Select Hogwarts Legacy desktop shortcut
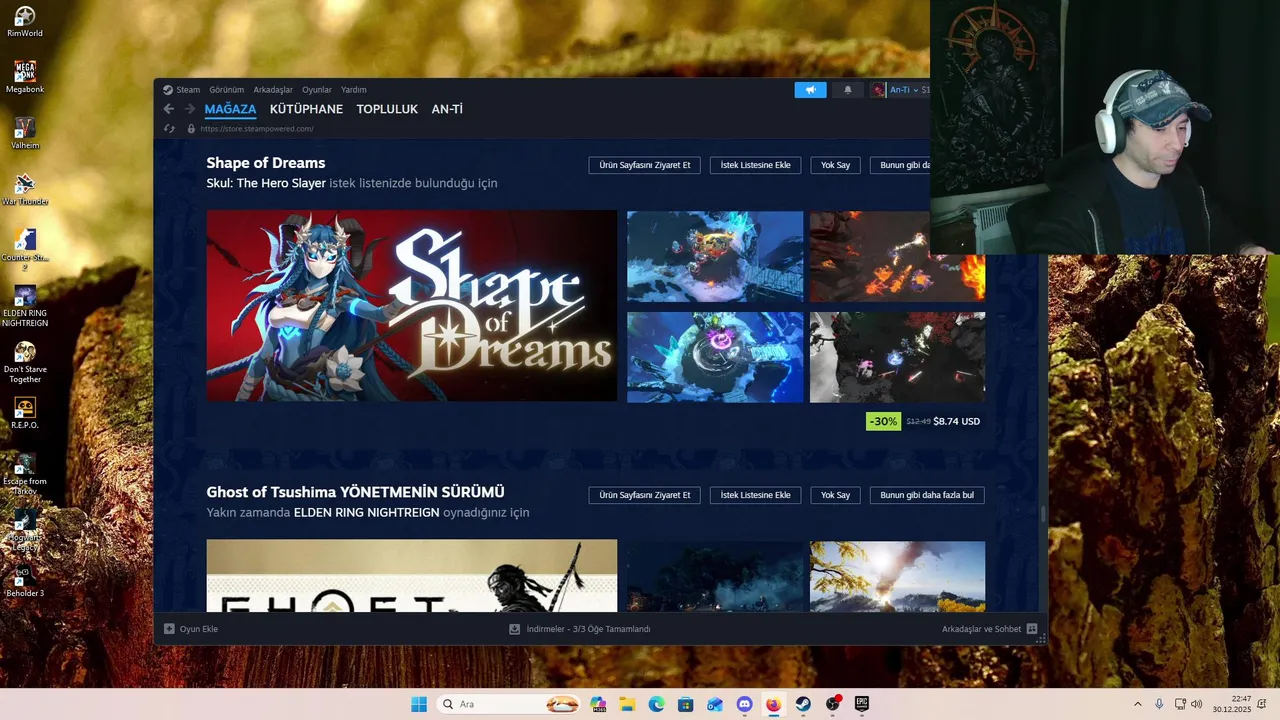Viewport: 1280px width, 720px height. [25, 530]
